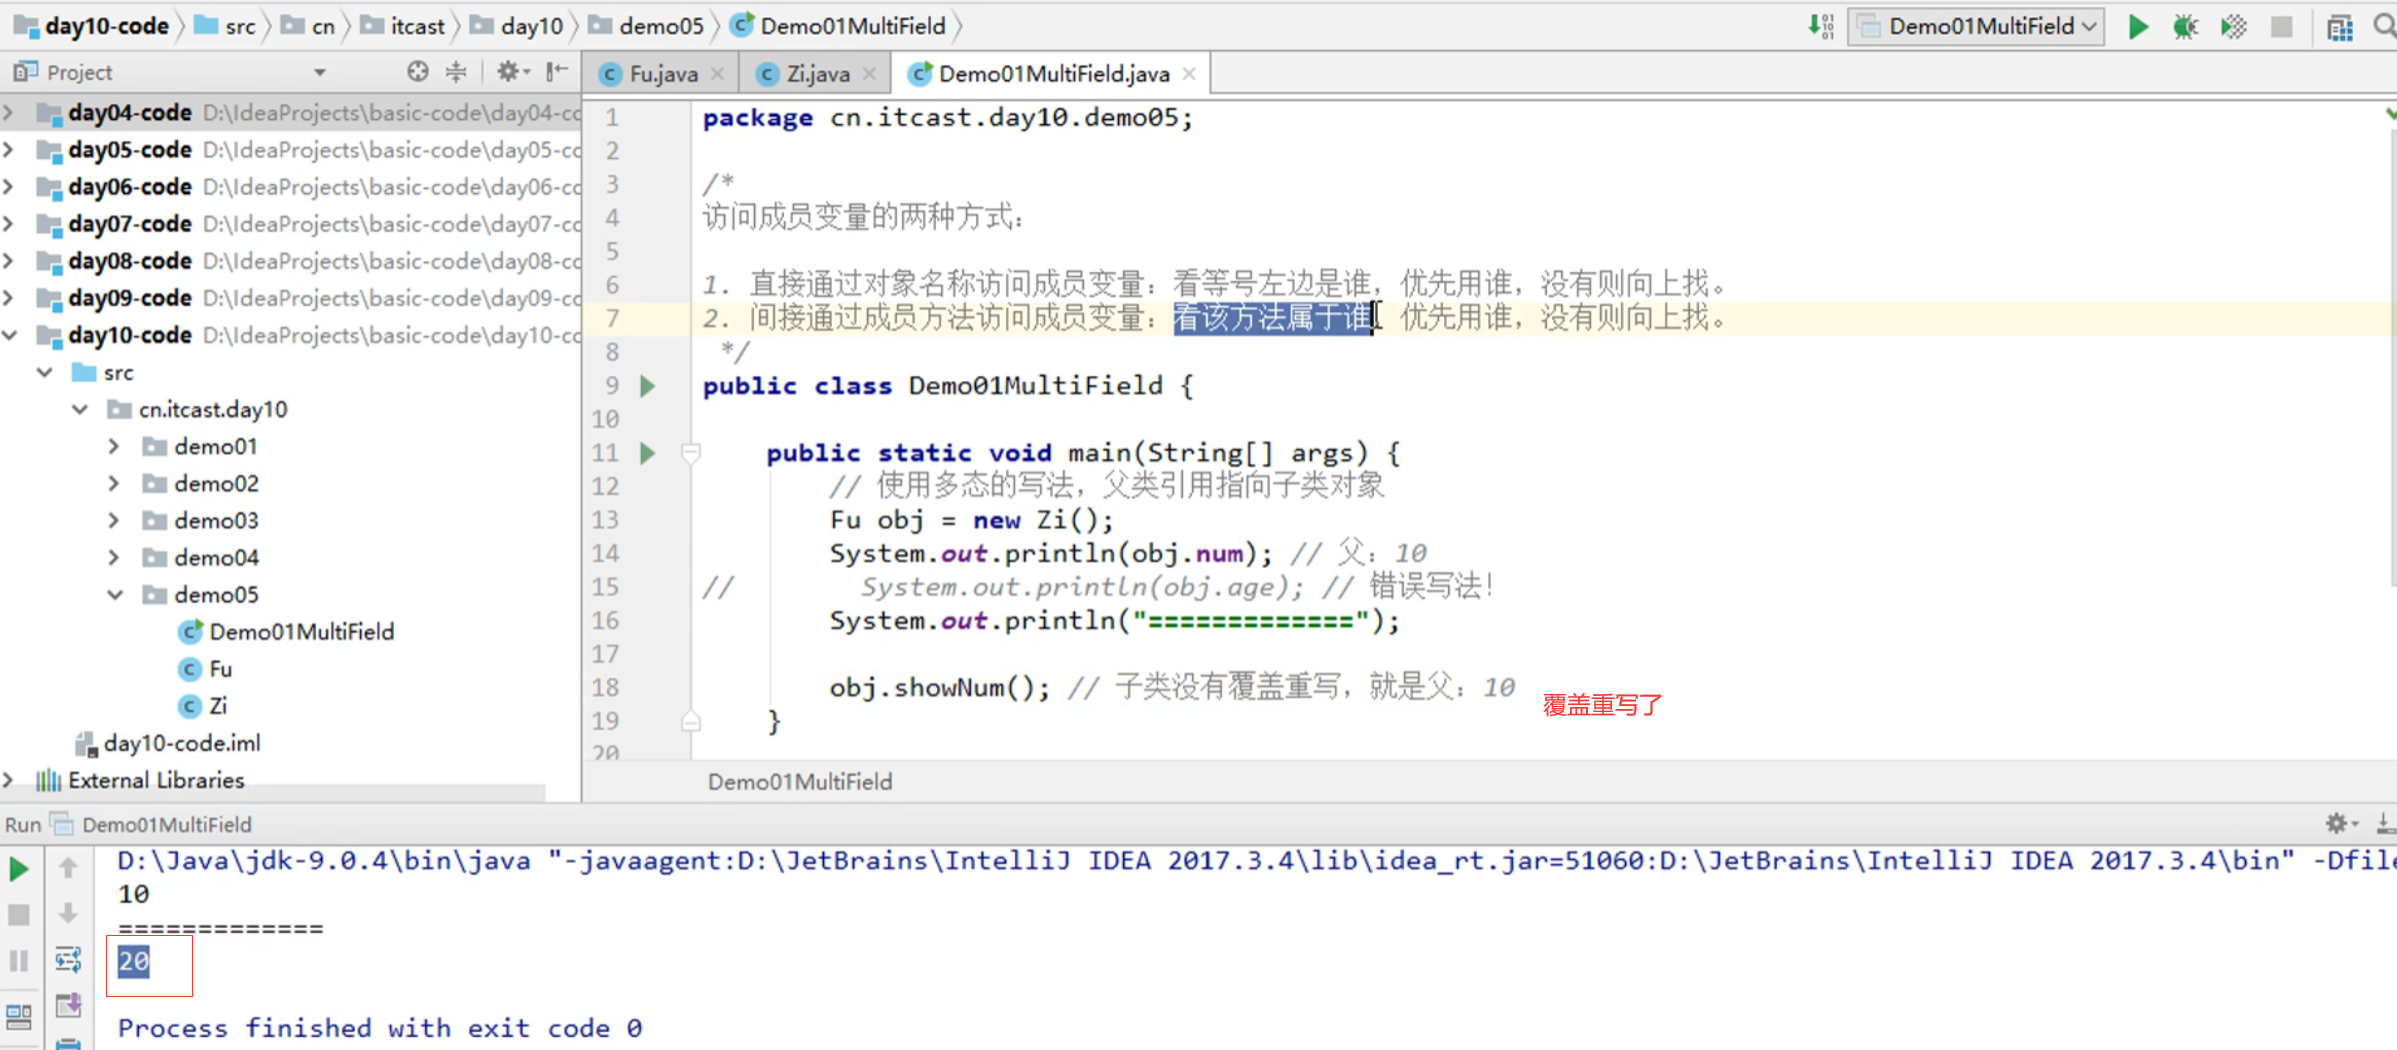Open the run configuration dropdown
2397x1050 pixels.
pyautogui.click(x=1976, y=27)
